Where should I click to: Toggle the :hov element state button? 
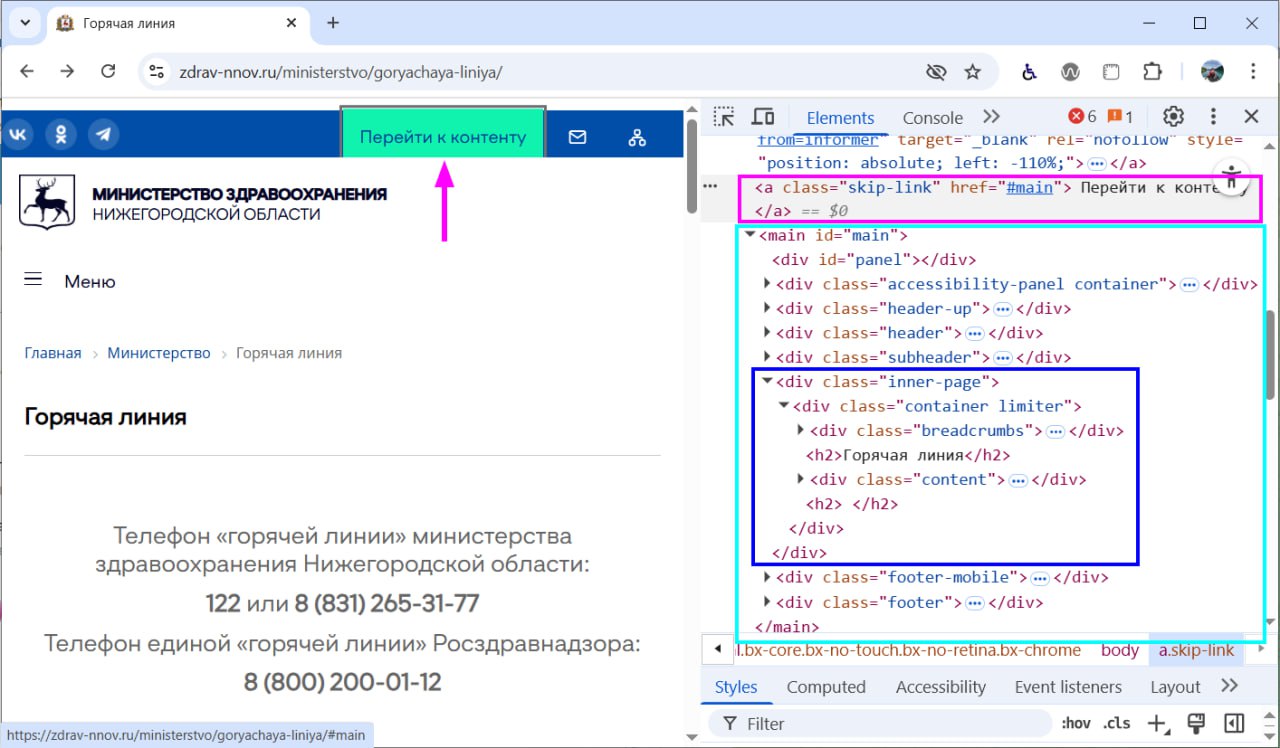[1076, 724]
